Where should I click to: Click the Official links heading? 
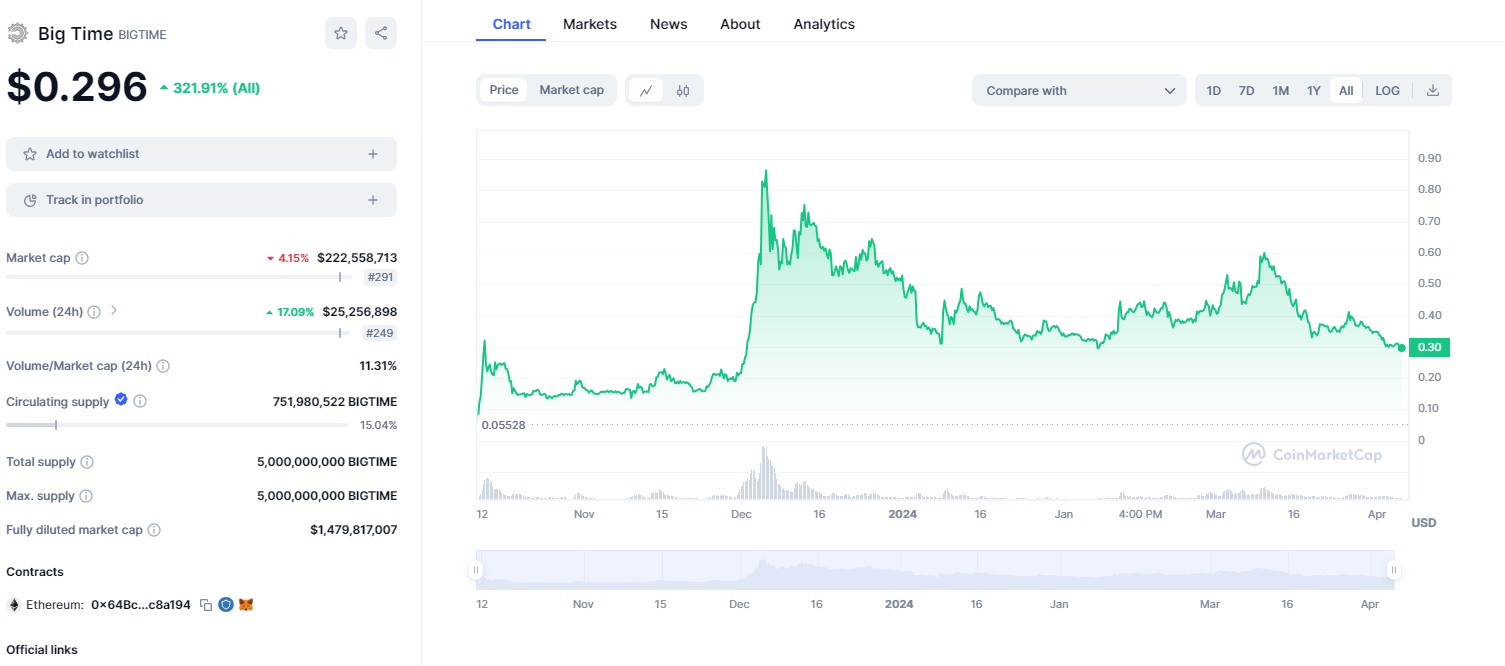pos(42,650)
